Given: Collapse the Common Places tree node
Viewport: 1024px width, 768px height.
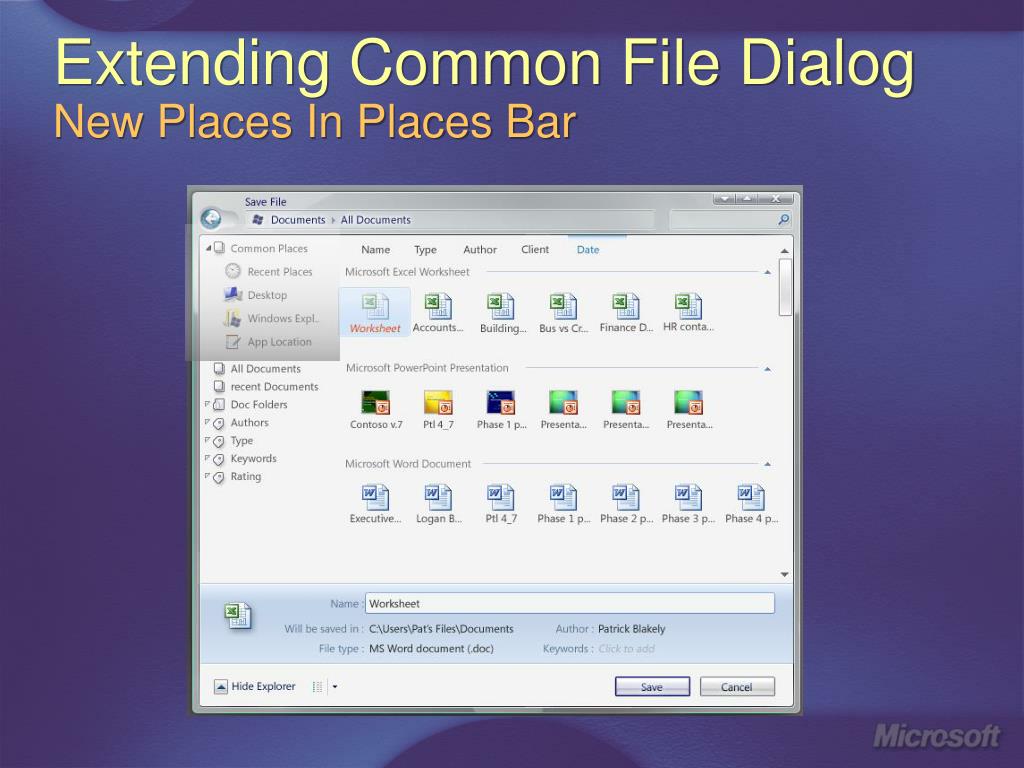Looking at the screenshot, I should coord(209,248).
